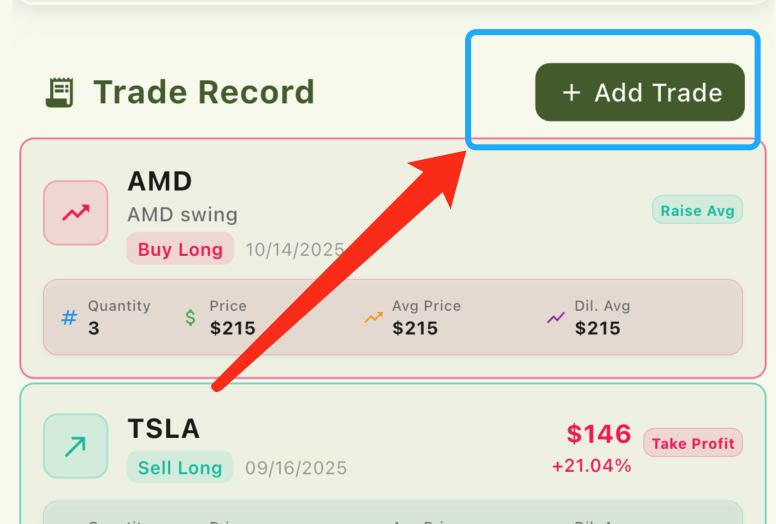Screen dimensions: 776x524
Task: Click the receipt icon beside Trade Record
Action: coord(60,92)
